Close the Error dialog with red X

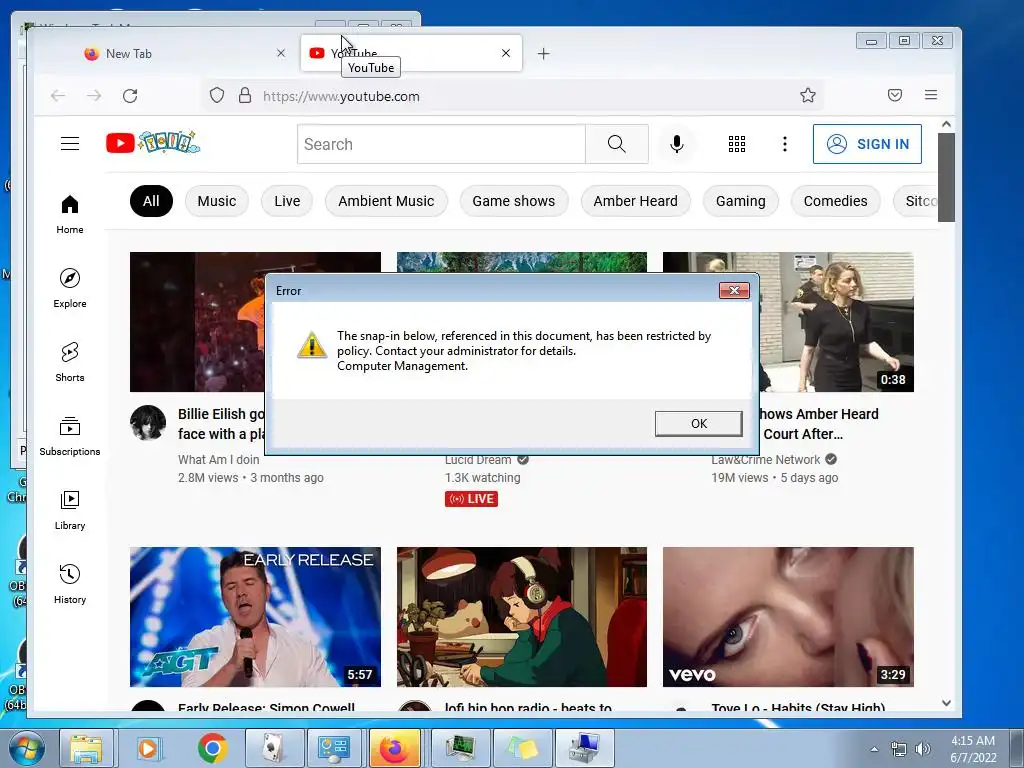(x=734, y=291)
